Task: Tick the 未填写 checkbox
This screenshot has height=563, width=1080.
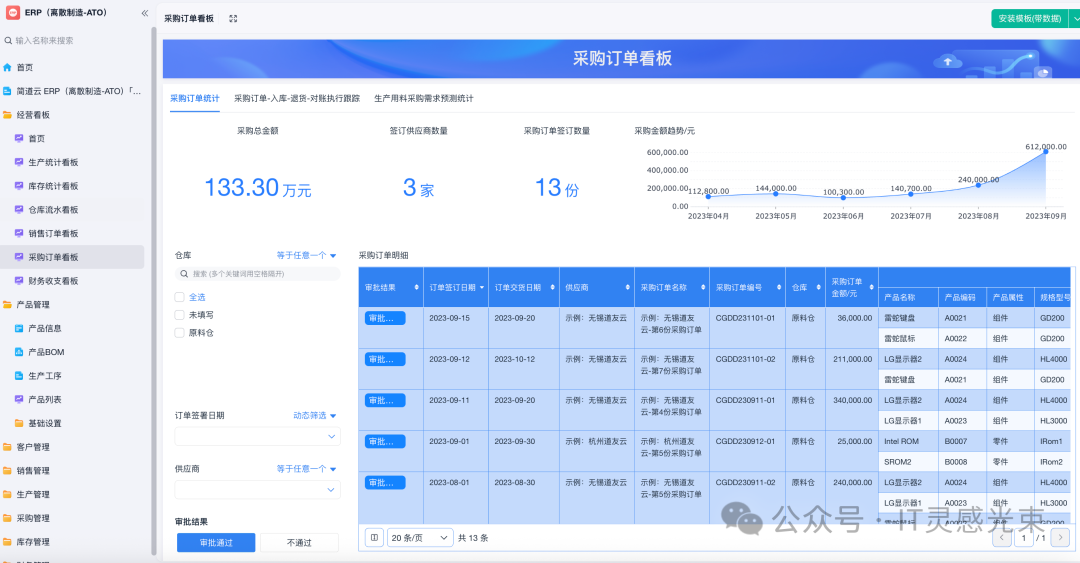Action: pyautogui.click(x=180, y=315)
